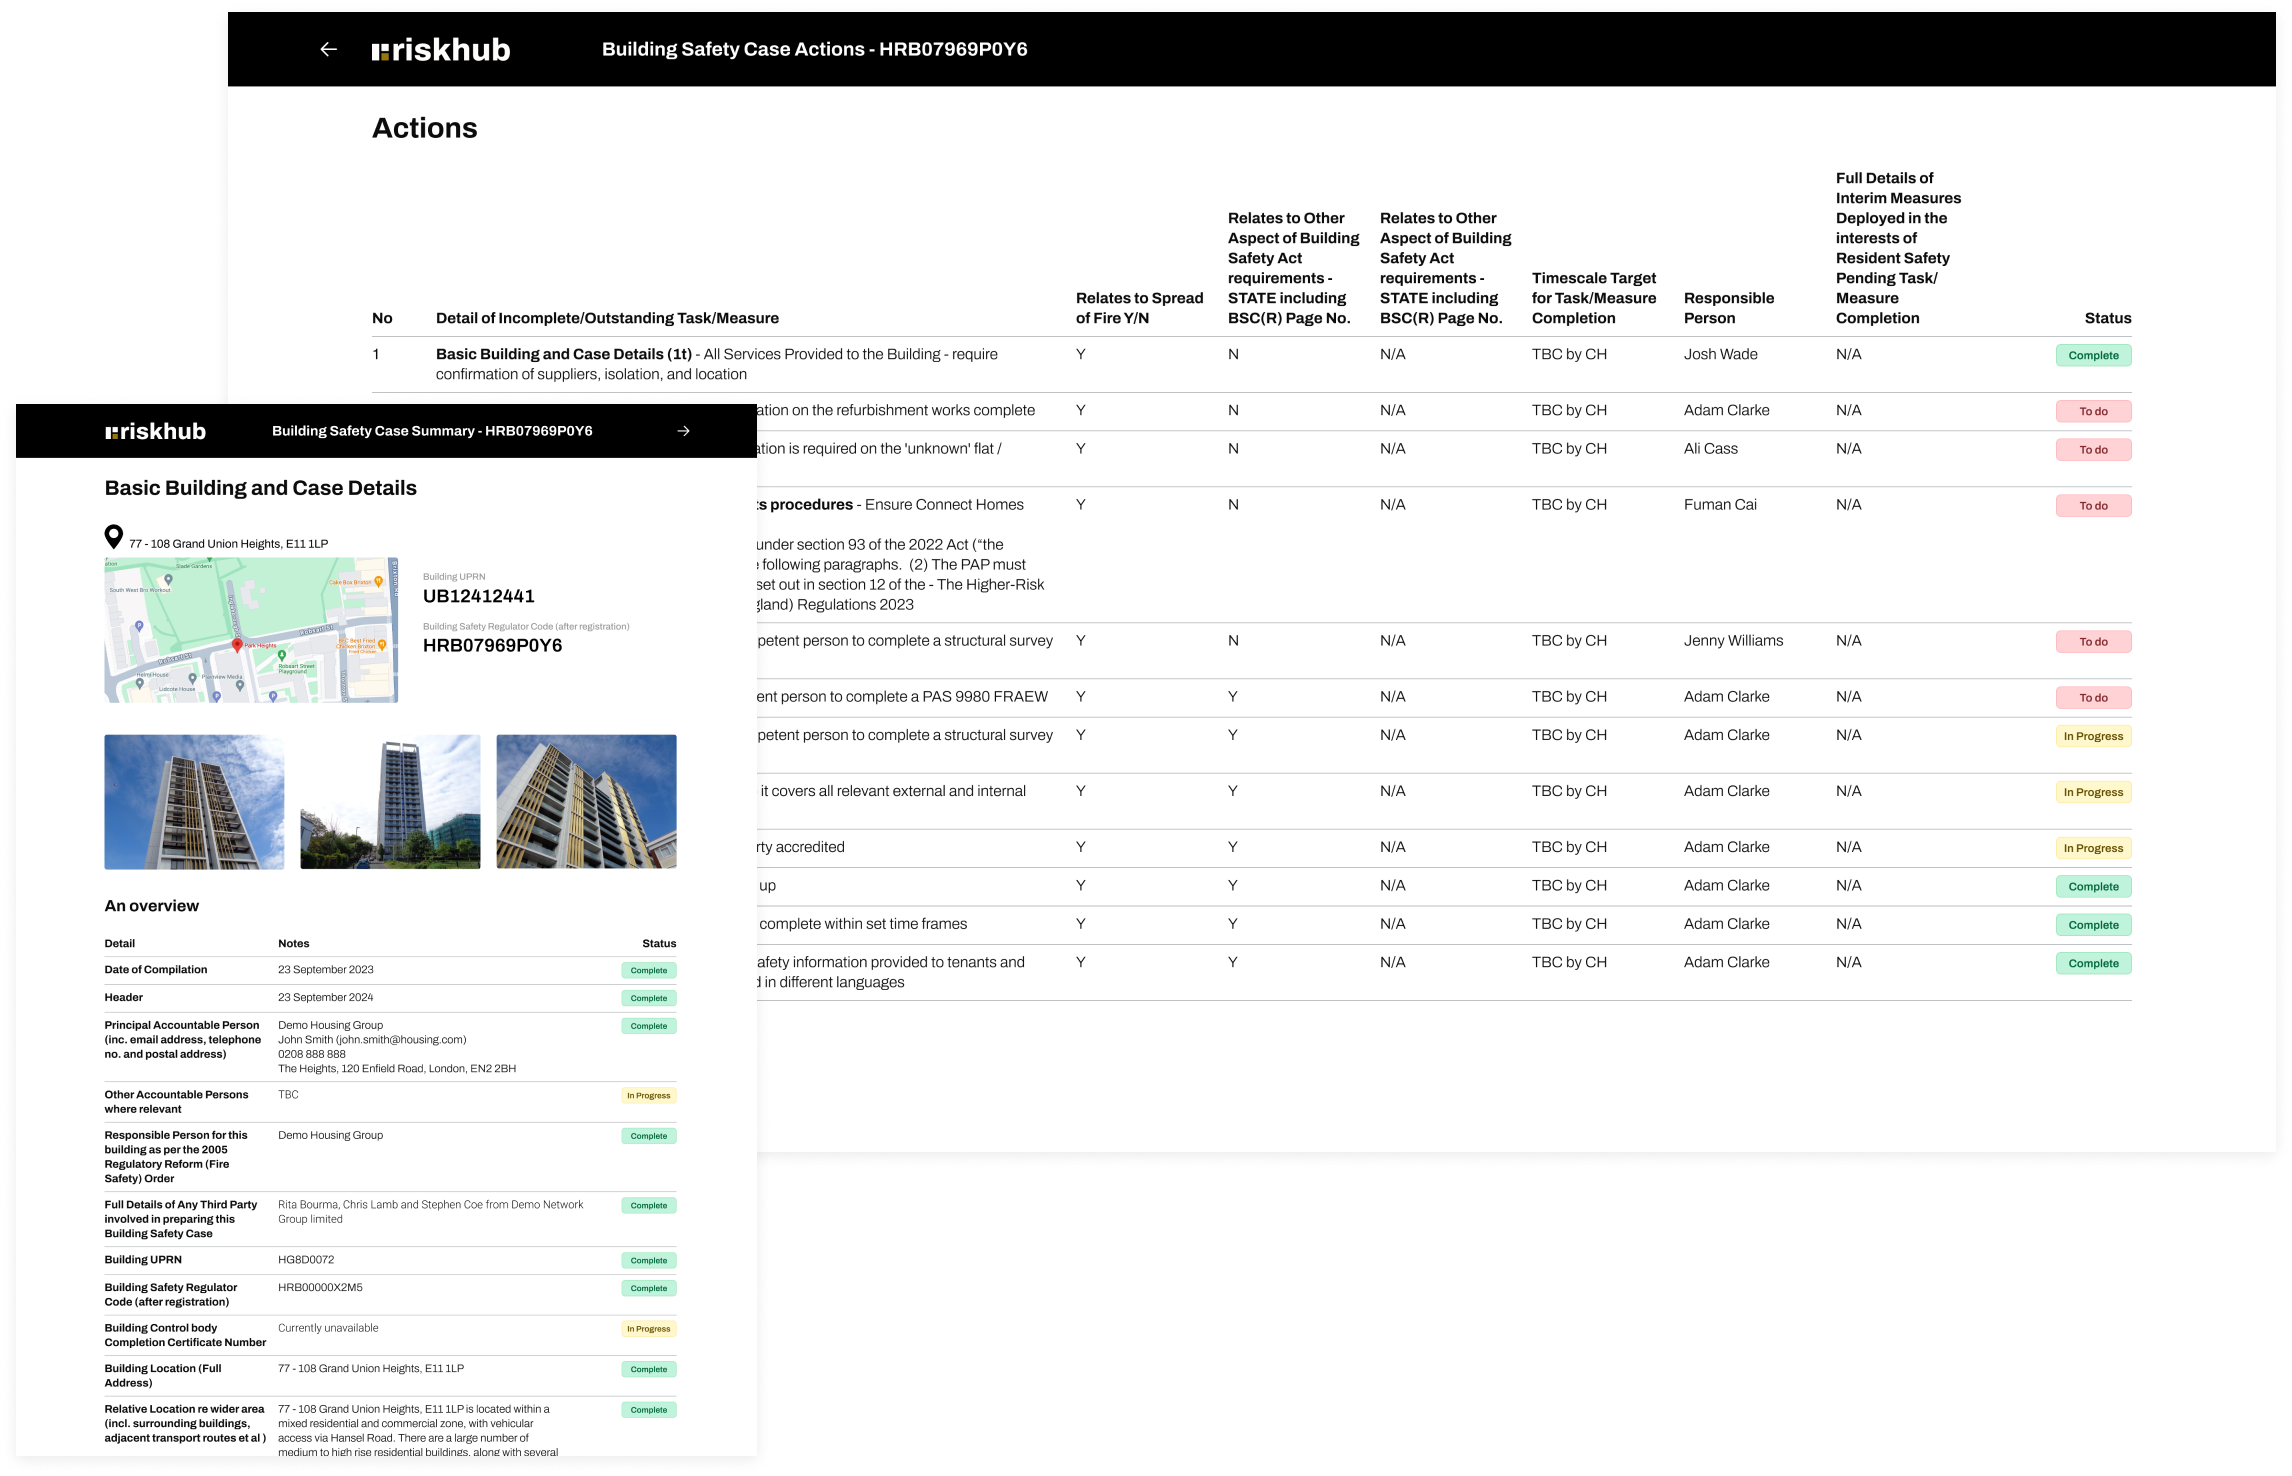Select the 'Jenny Williams' responsible person cell
2292x1476 pixels.
point(1733,641)
